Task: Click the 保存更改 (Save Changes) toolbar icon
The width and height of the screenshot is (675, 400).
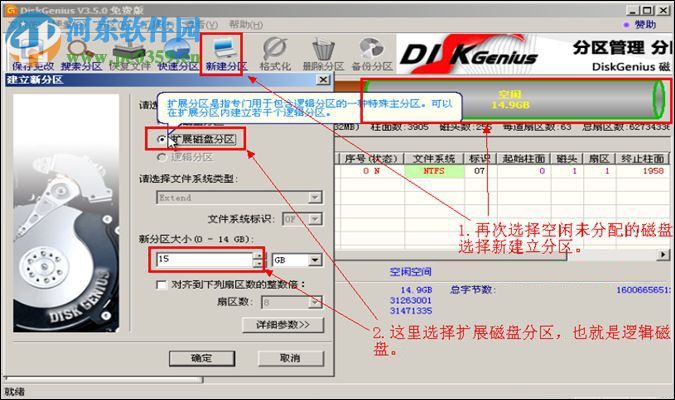Action: pyautogui.click(x=33, y=55)
